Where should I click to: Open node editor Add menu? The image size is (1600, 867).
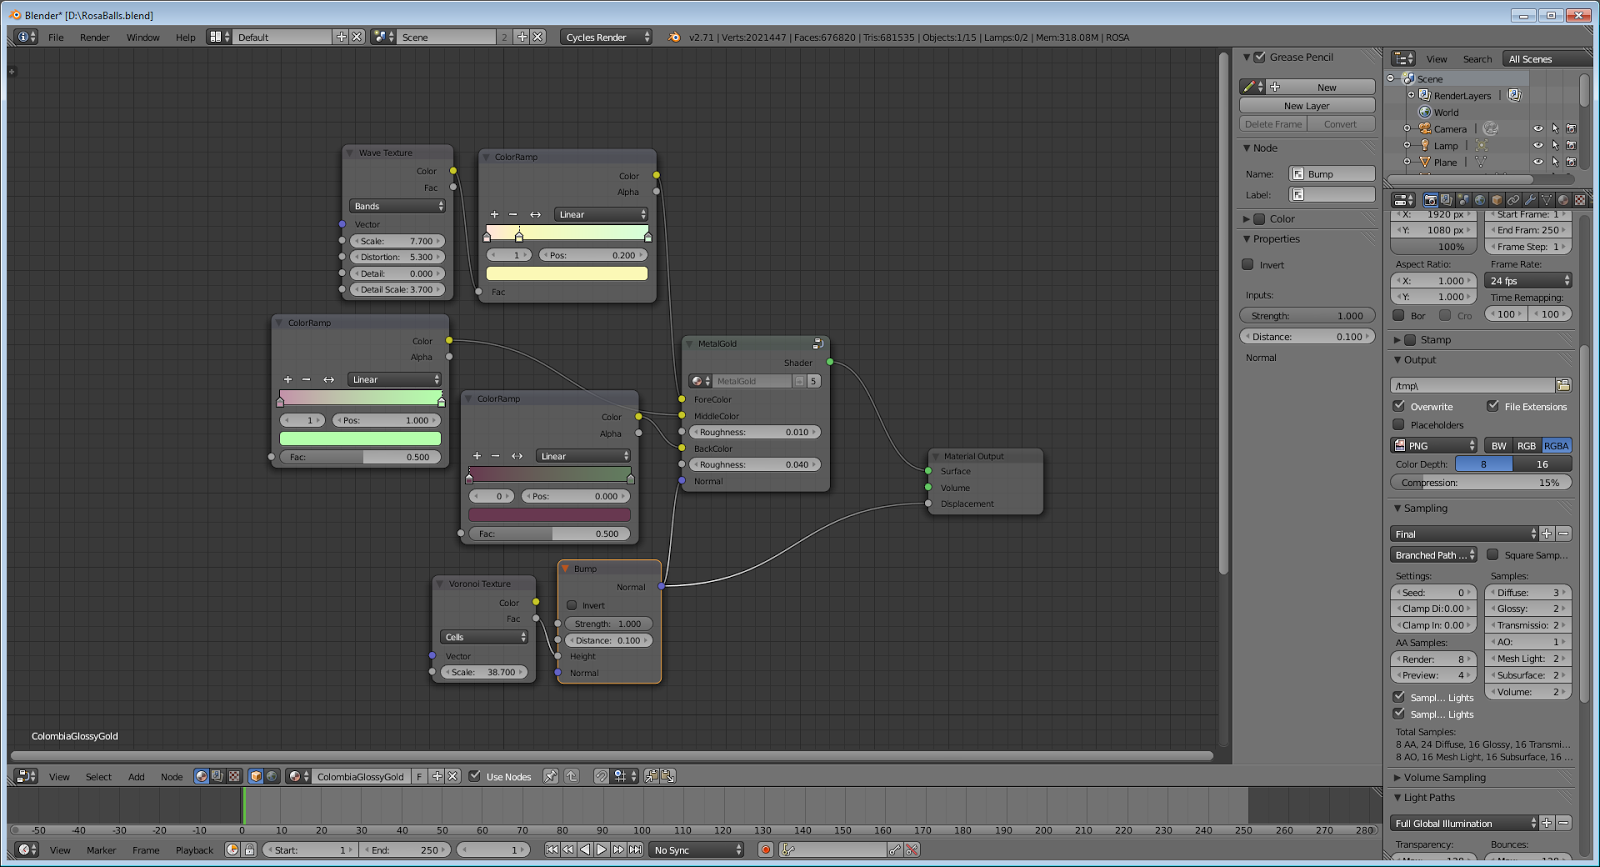[x=136, y=776]
